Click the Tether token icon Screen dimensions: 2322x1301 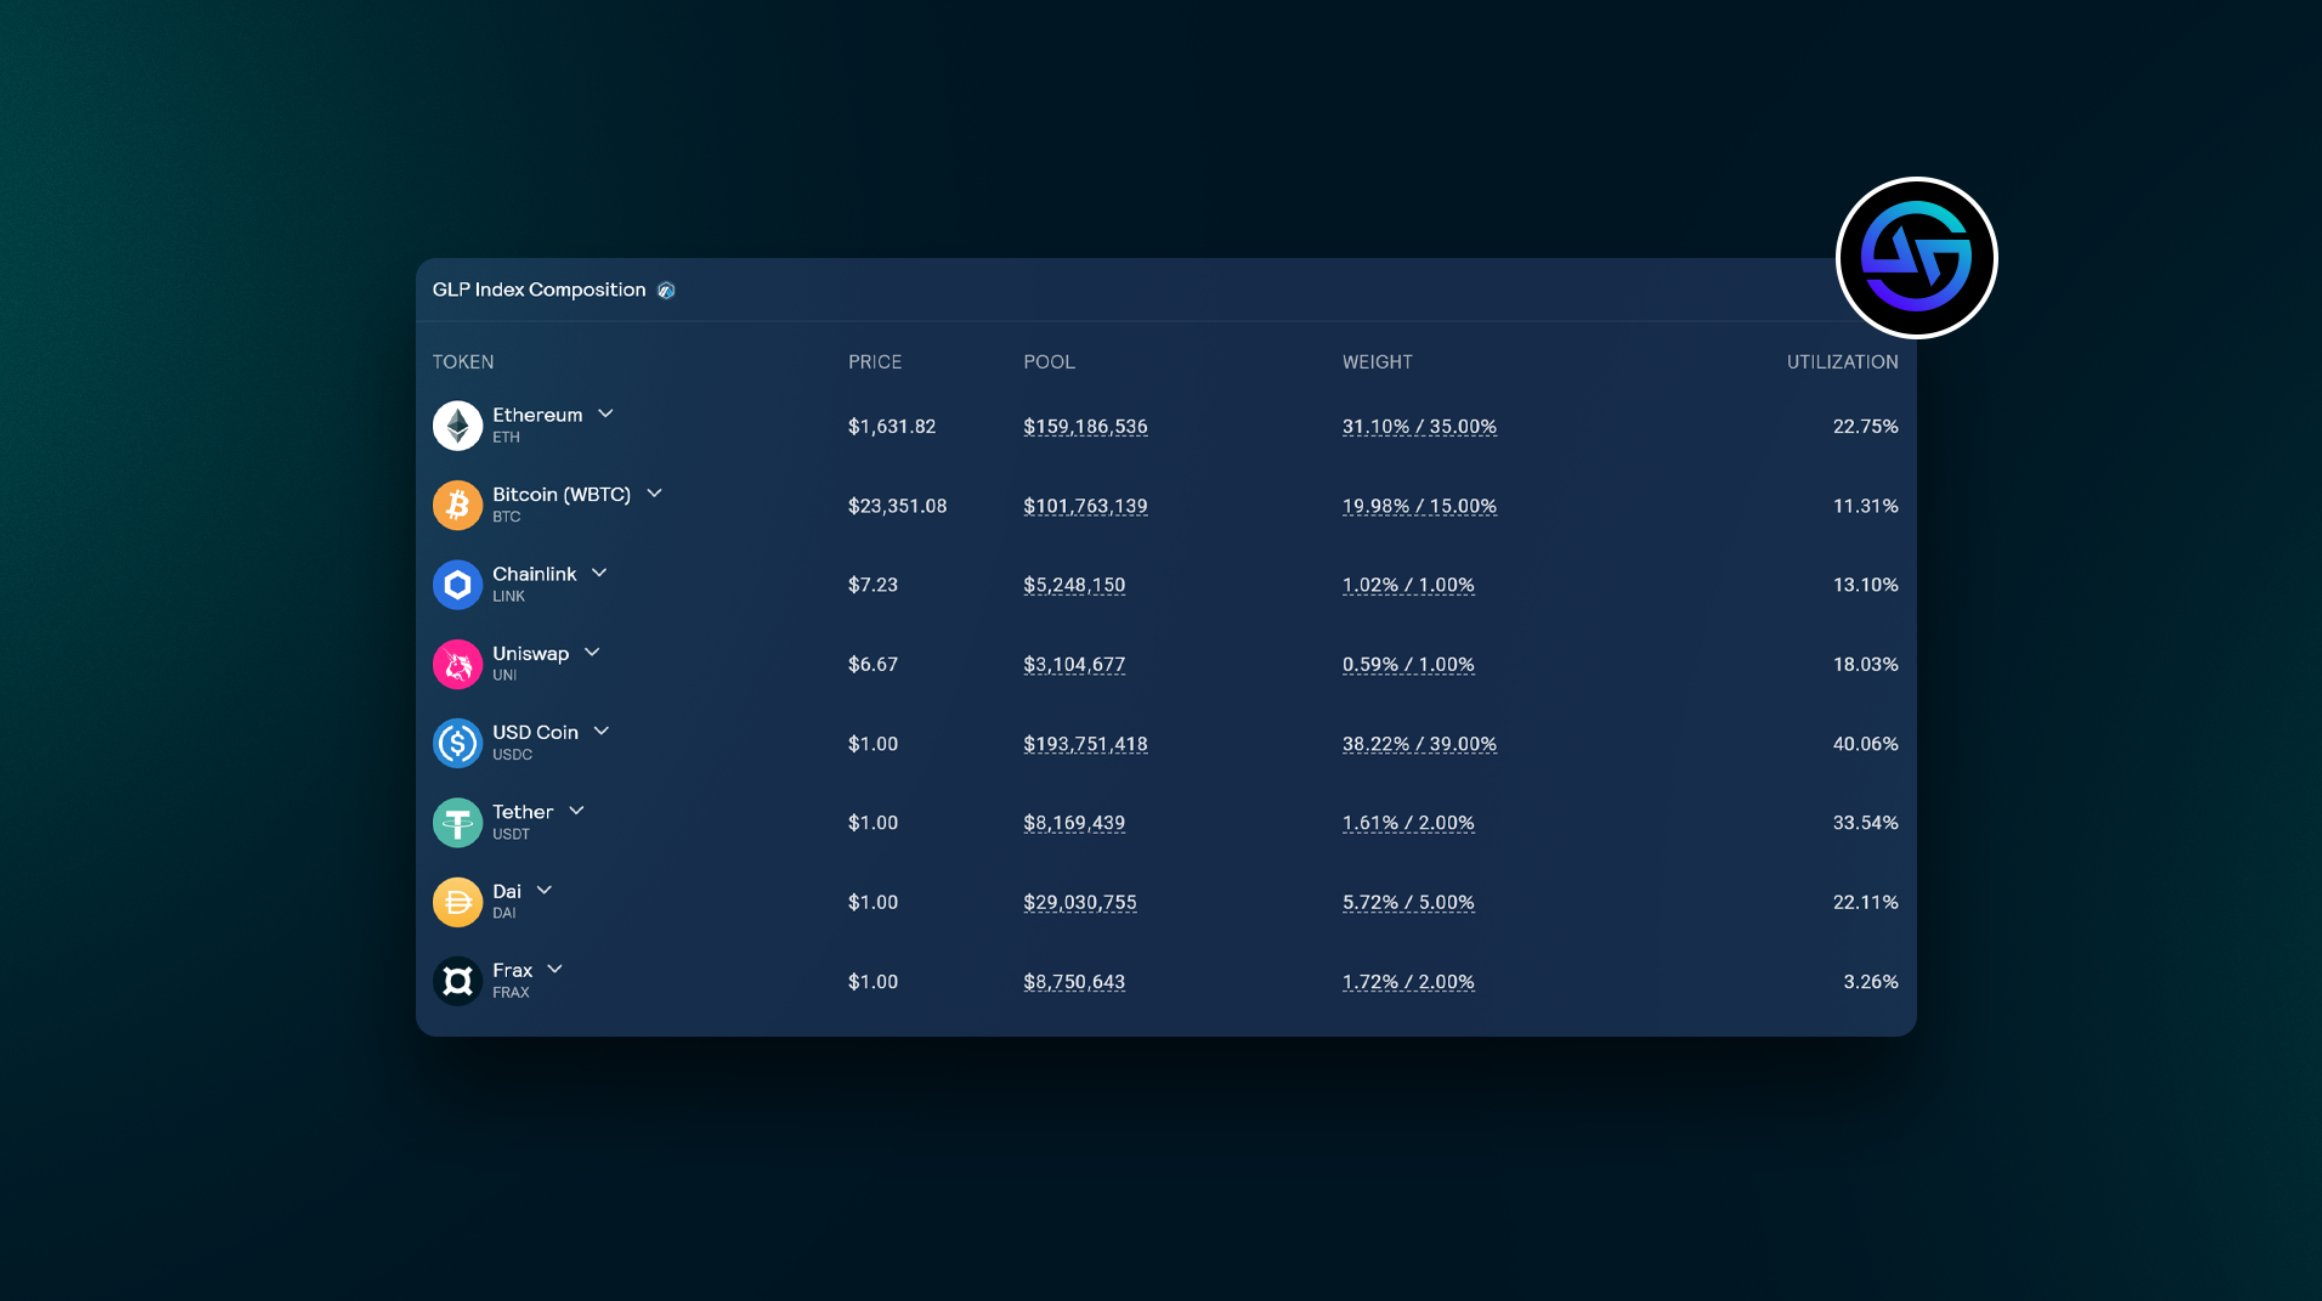pyautogui.click(x=458, y=821)
